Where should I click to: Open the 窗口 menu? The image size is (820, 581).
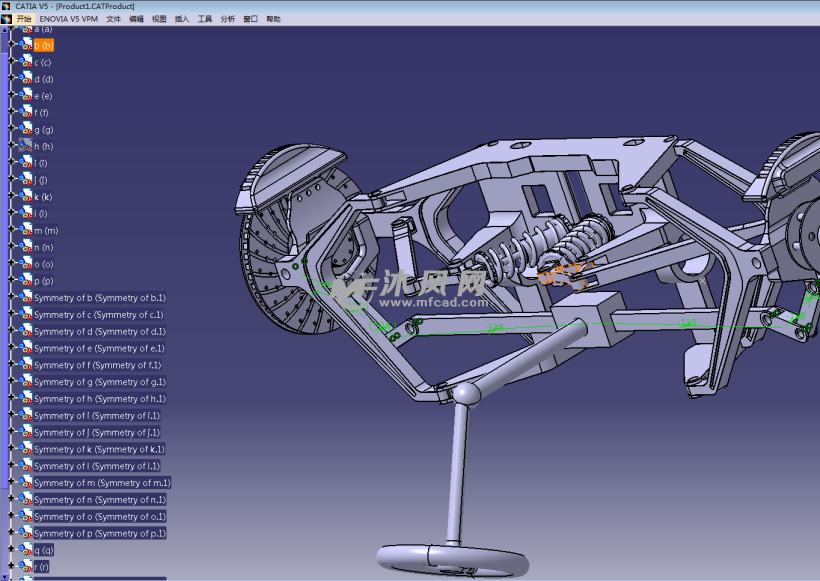(250, 19)
